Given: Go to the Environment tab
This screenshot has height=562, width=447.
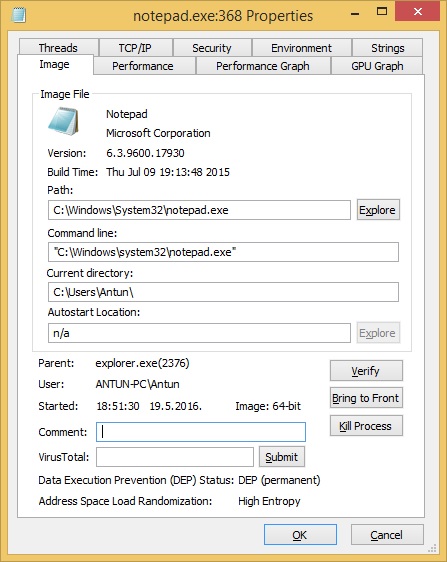Looking at the screenshot, I should pos(301,48).
